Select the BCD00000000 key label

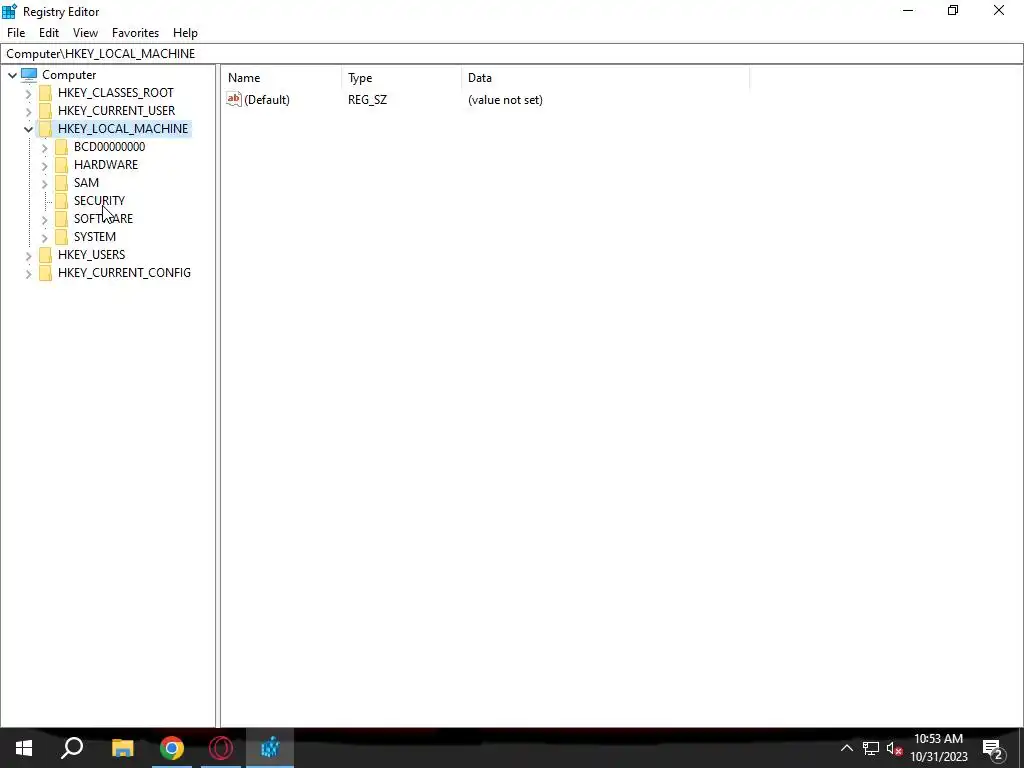(109, 146)
